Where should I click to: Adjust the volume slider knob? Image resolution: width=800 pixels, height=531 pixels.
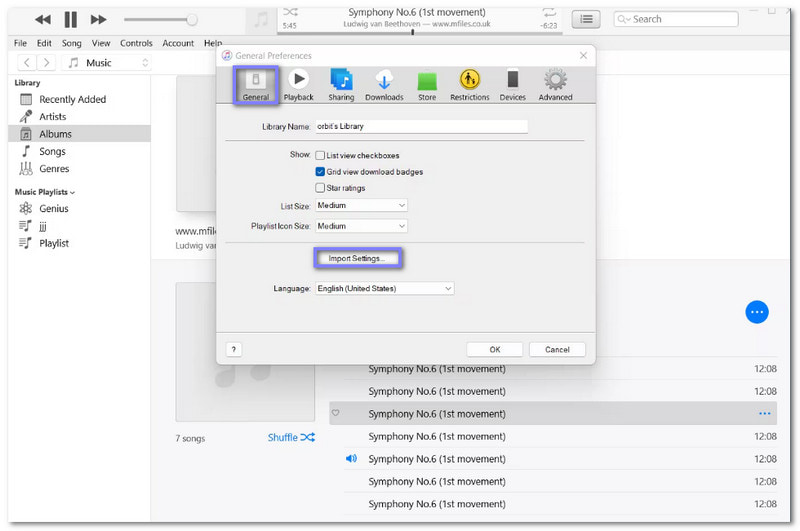click(x=192, y=20)
